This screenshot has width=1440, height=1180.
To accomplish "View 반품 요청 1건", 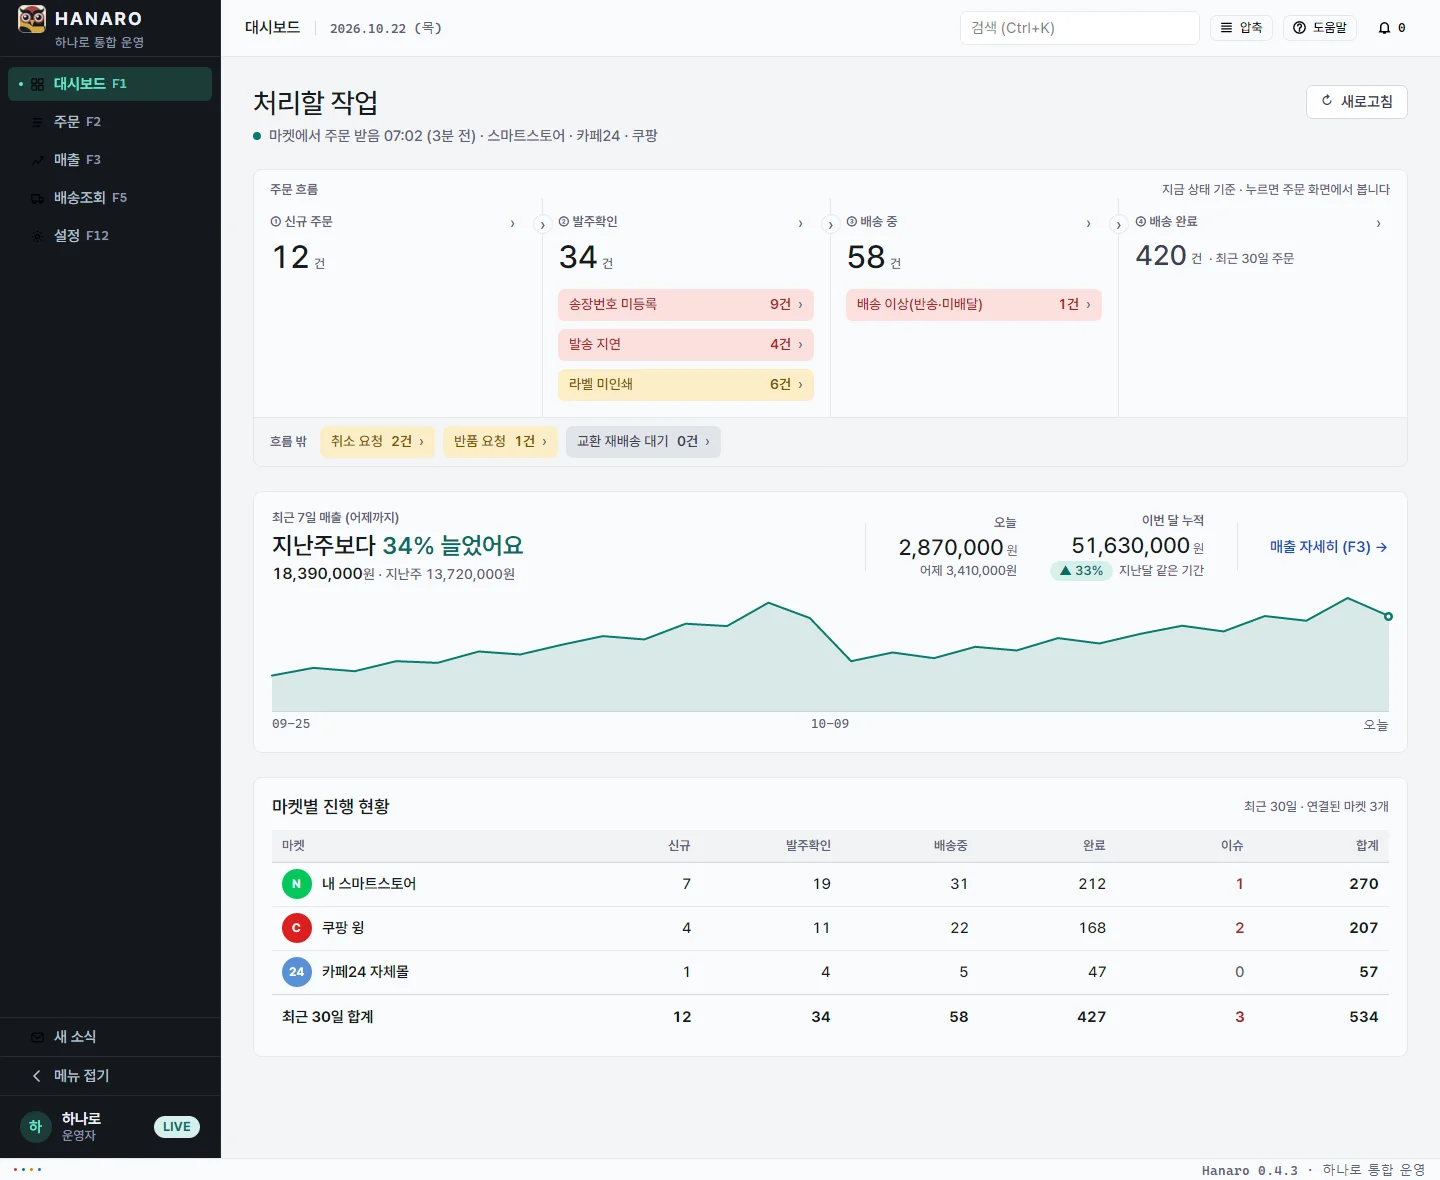I will tap(500, 442).
